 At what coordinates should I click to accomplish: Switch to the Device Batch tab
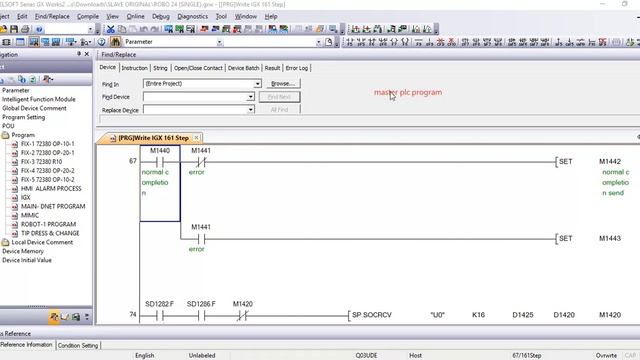[243, 68]
